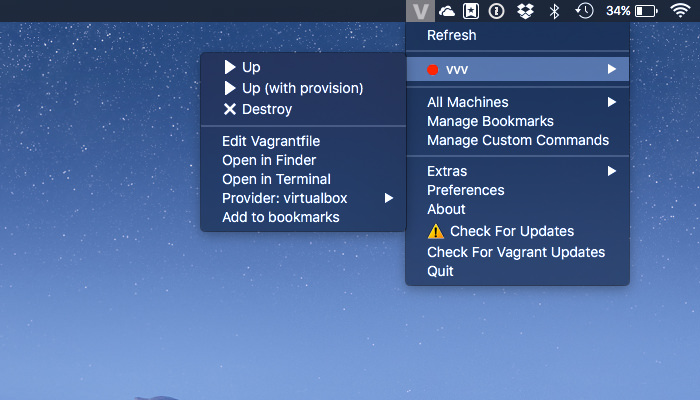Open the Bluetooth menu bar icon

[554, 11]
